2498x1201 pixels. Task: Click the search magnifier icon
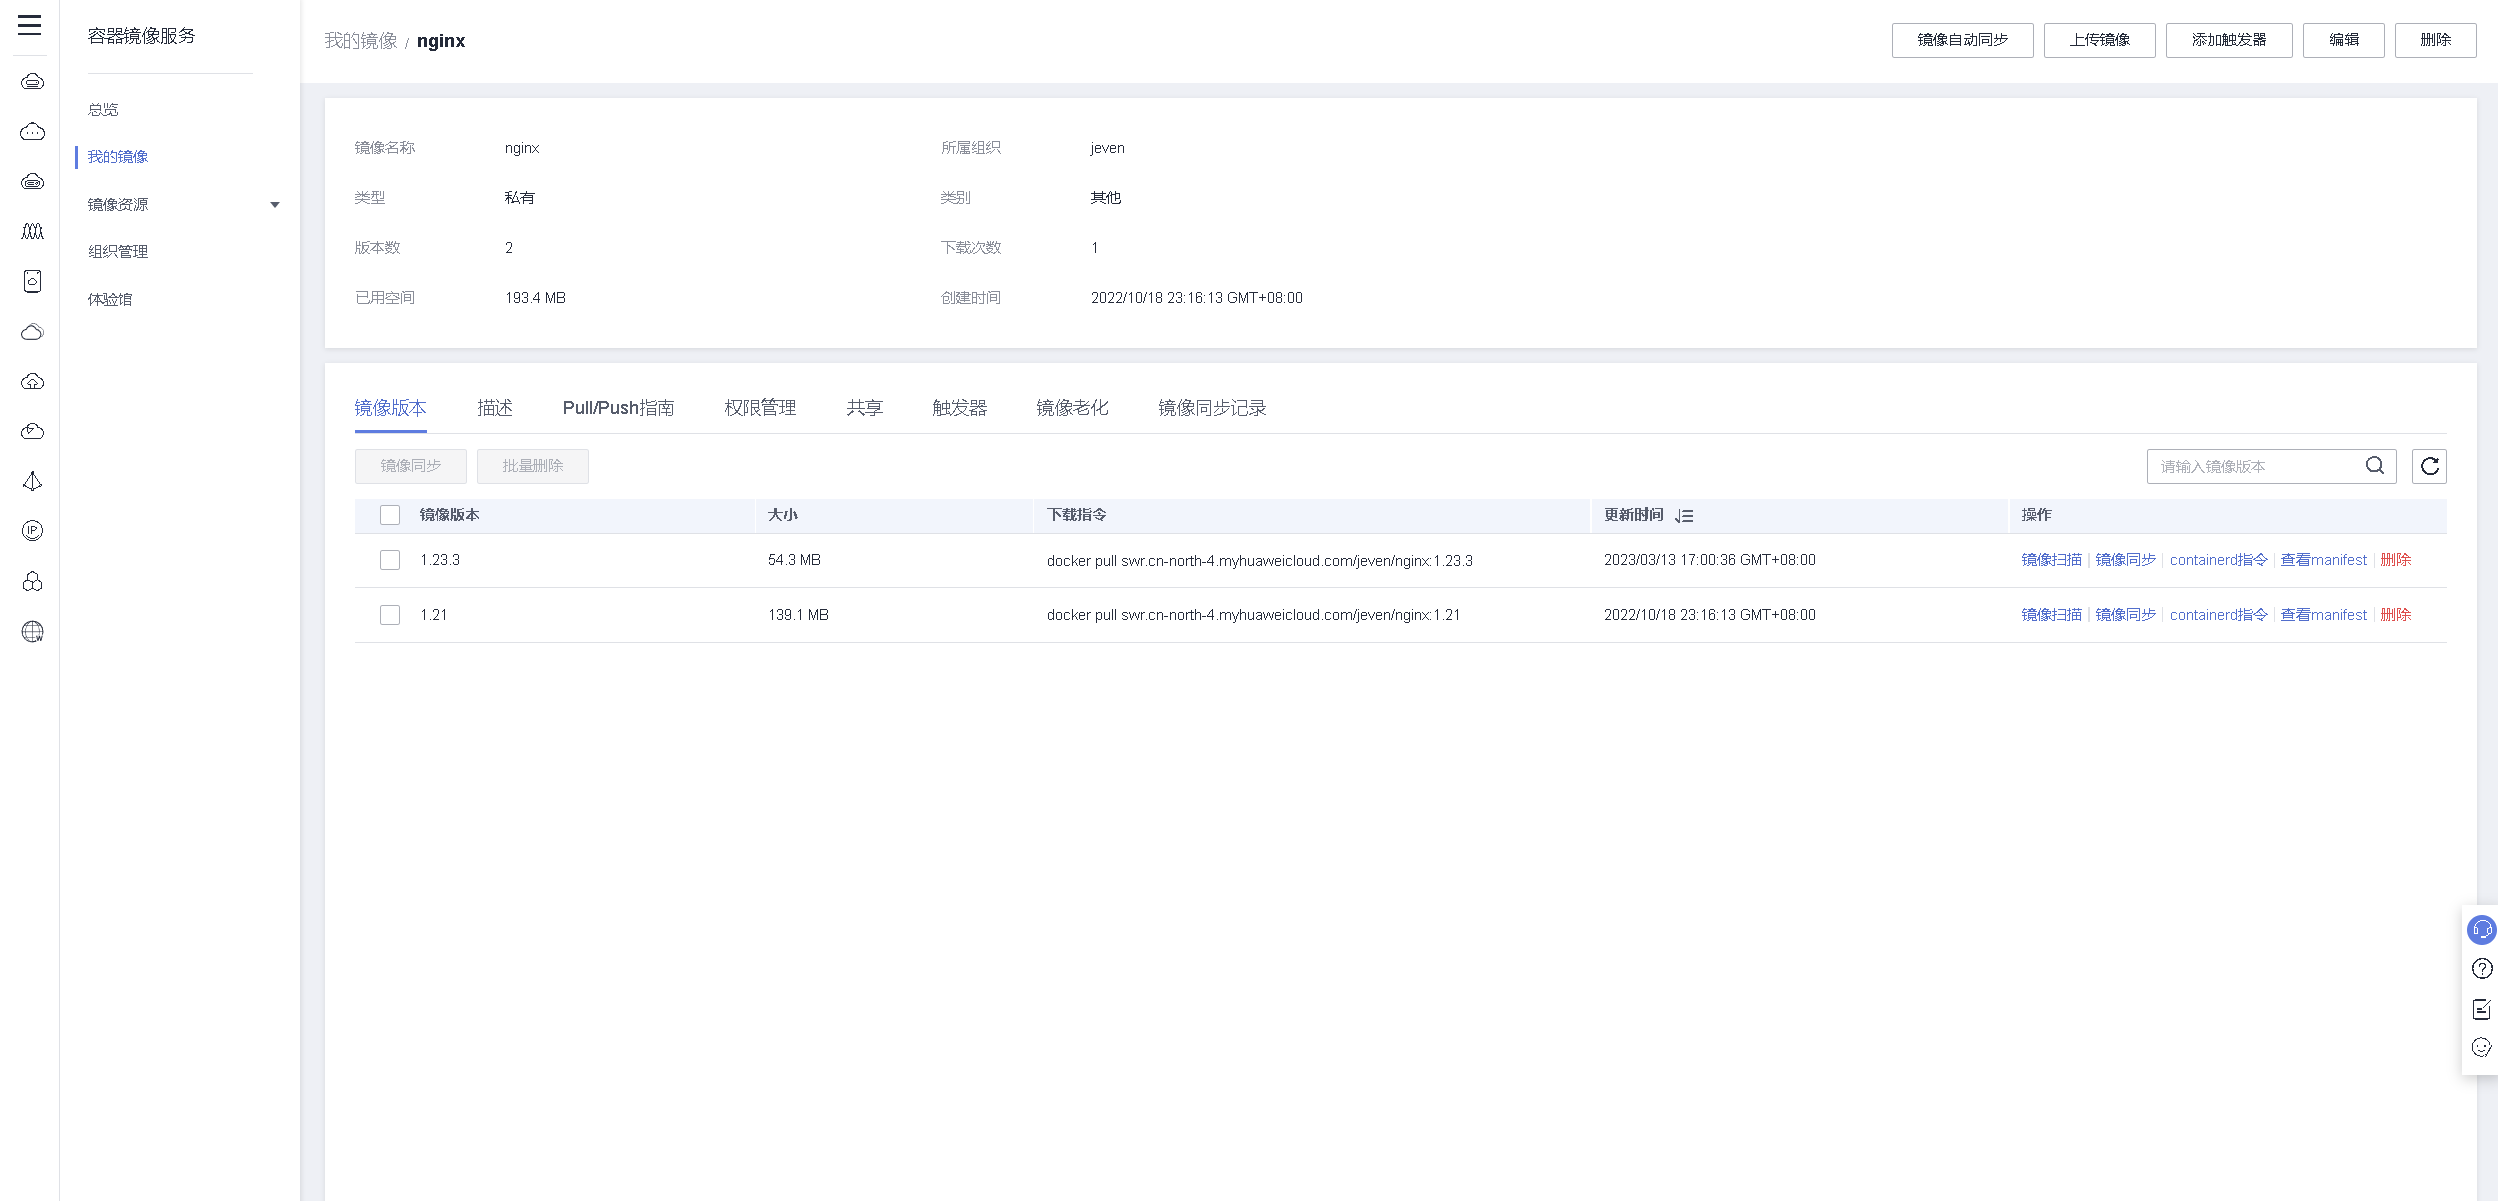tap(2374, 466)
